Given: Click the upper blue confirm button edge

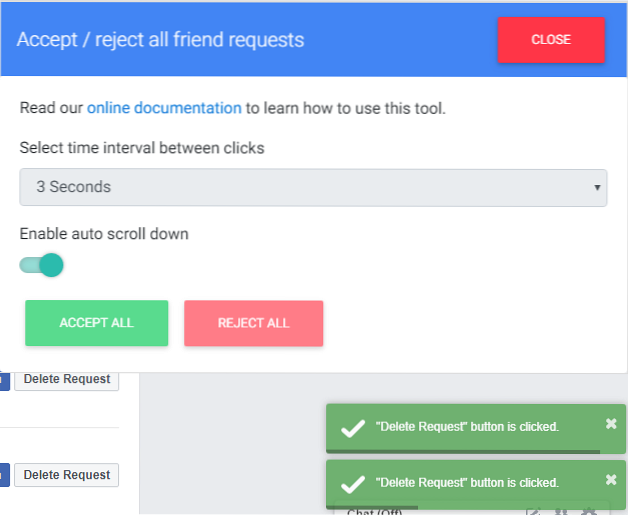Looking at the screenshot, I should click(4, 379).
